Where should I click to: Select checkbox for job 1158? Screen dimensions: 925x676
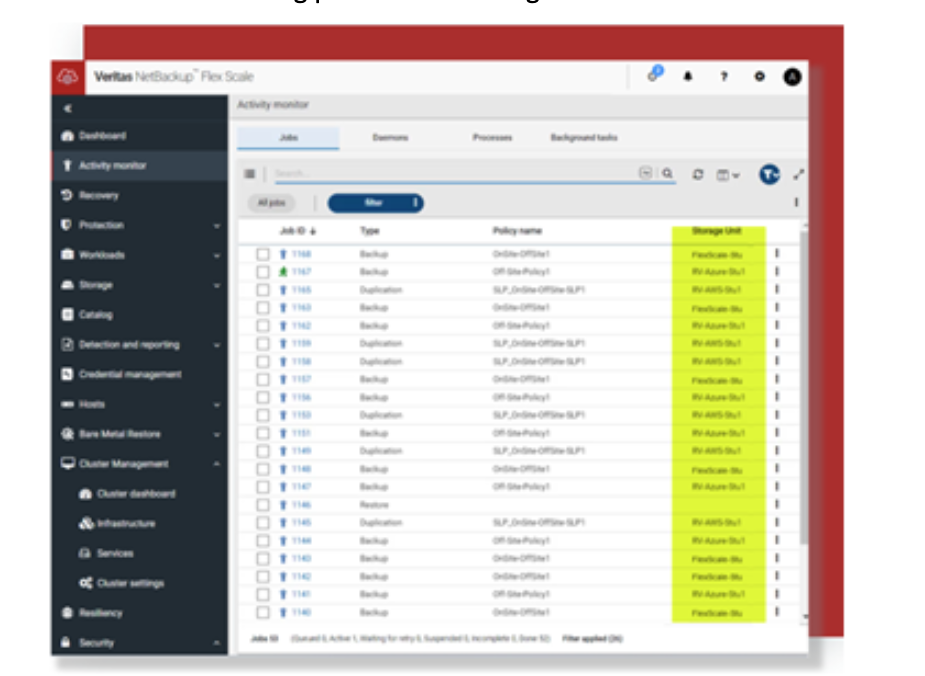tap(263, 362)
